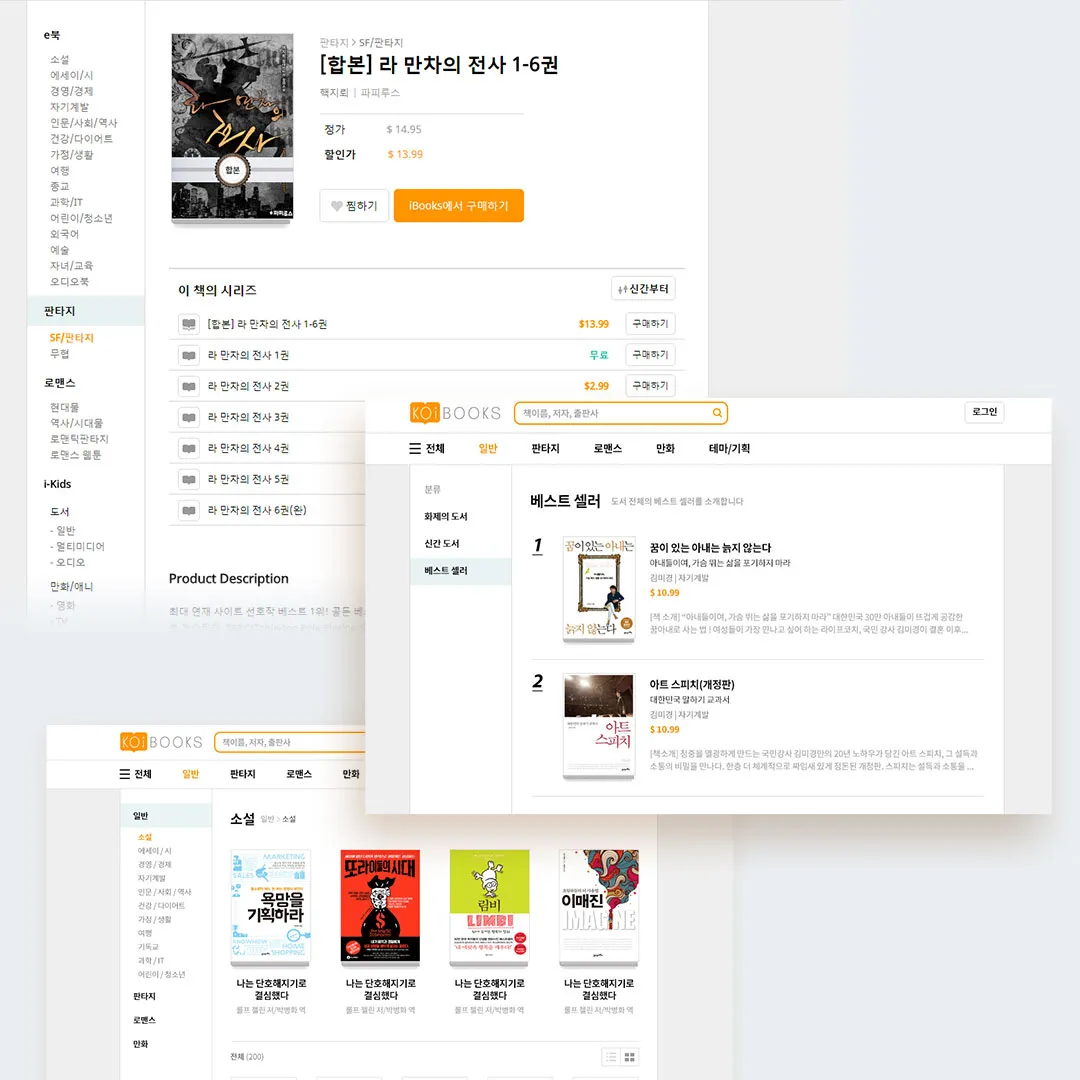Click book icon beside 라 만차의 전사 3권
1080x1080 pixels.
pyautogui.click(x=189, y=417)
